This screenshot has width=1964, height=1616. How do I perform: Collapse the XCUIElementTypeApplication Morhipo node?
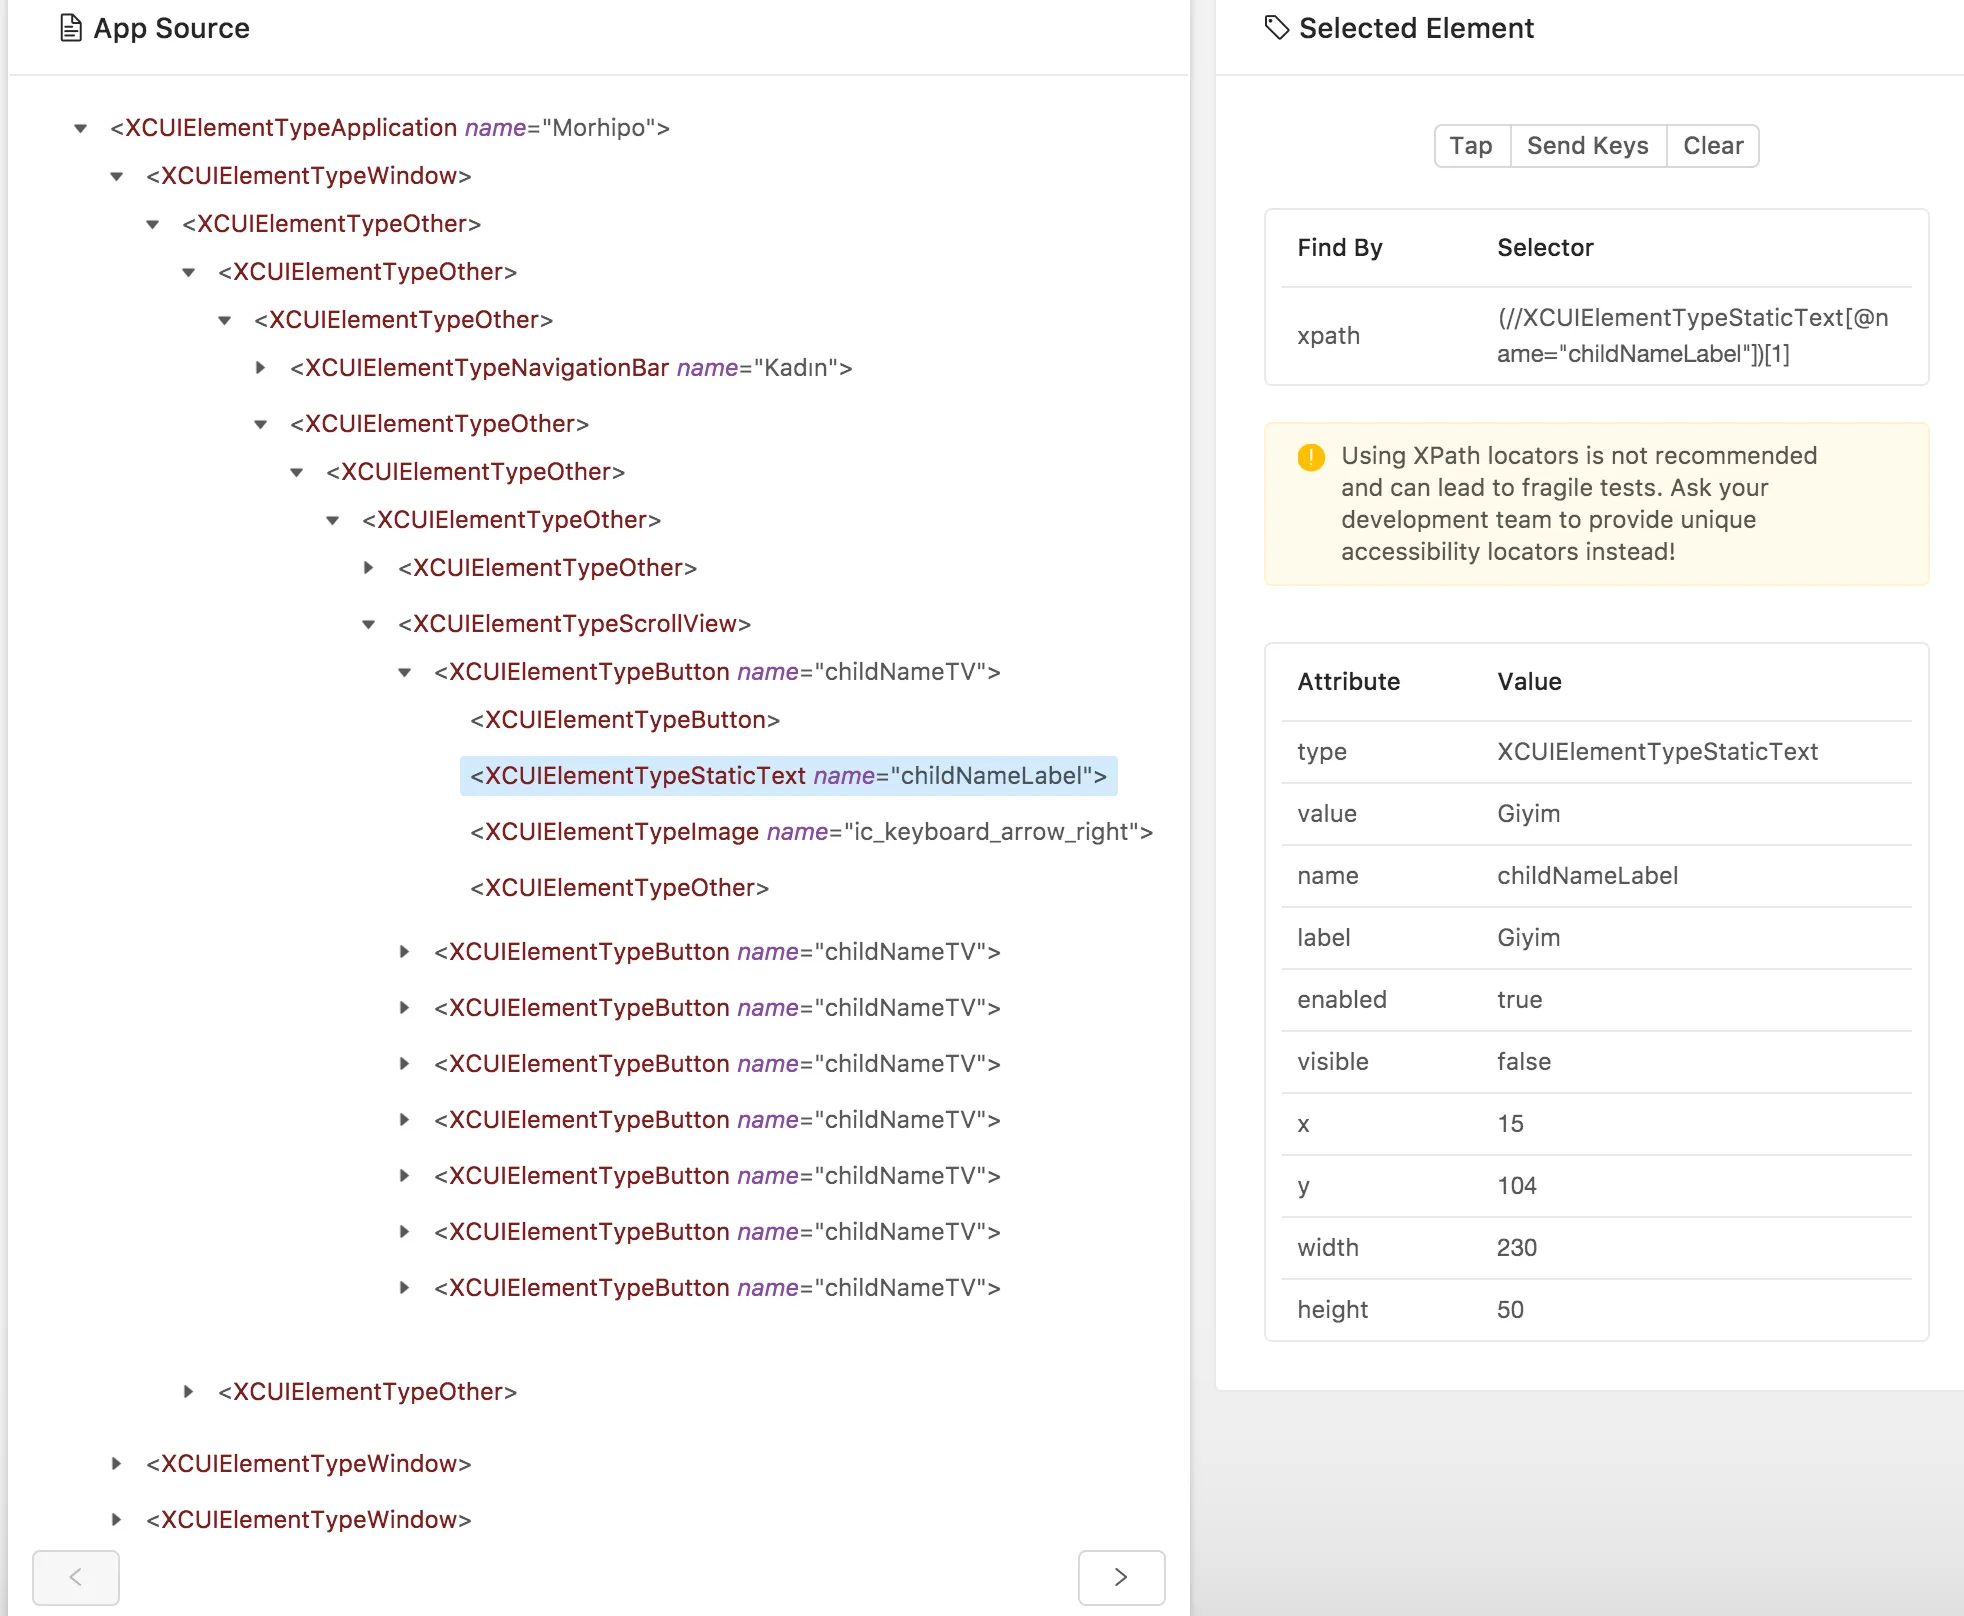81,128
